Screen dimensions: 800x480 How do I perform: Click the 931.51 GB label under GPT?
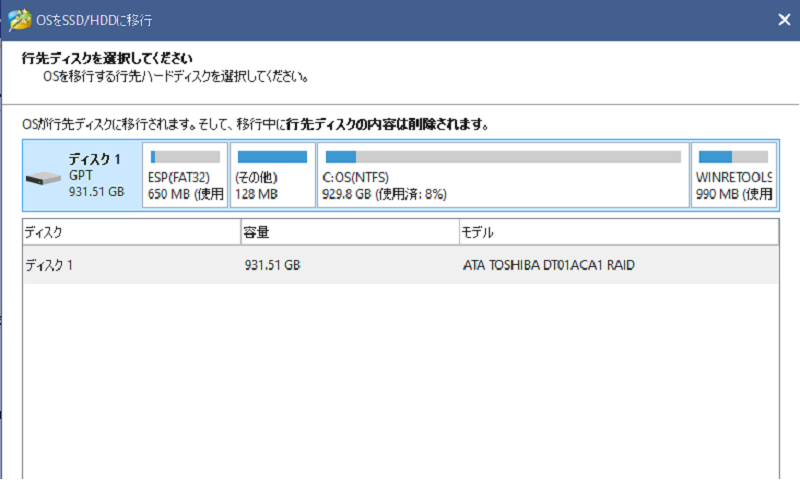click(x=96, y=192)
